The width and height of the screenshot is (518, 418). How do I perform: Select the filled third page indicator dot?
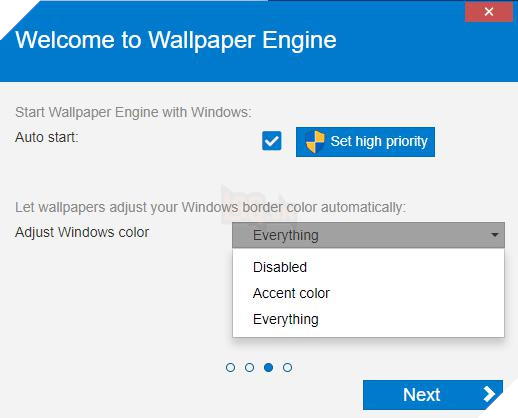click(x=268, y=368)
